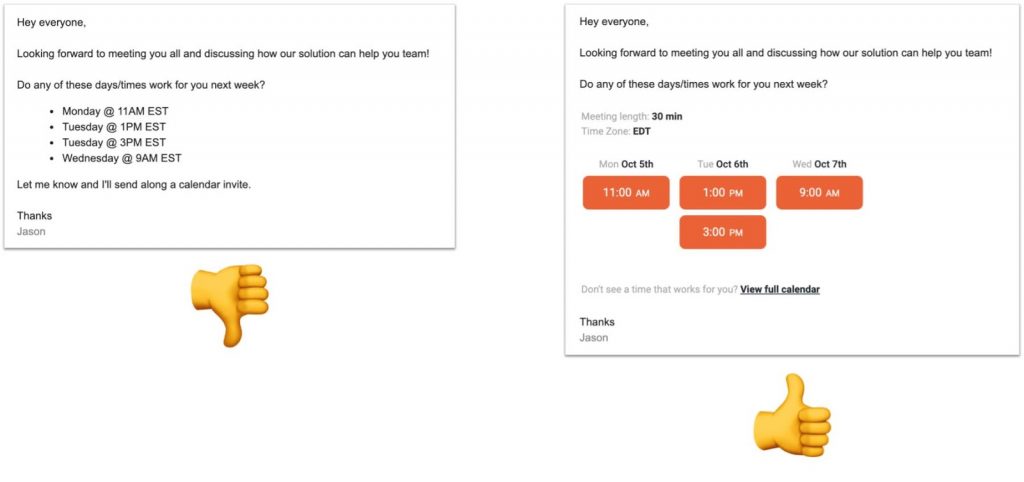This screenshot has width=1024, height=482.
Task: Select the 9:00 AM Wednesday time slot
Action: click(x=819, y=193)
